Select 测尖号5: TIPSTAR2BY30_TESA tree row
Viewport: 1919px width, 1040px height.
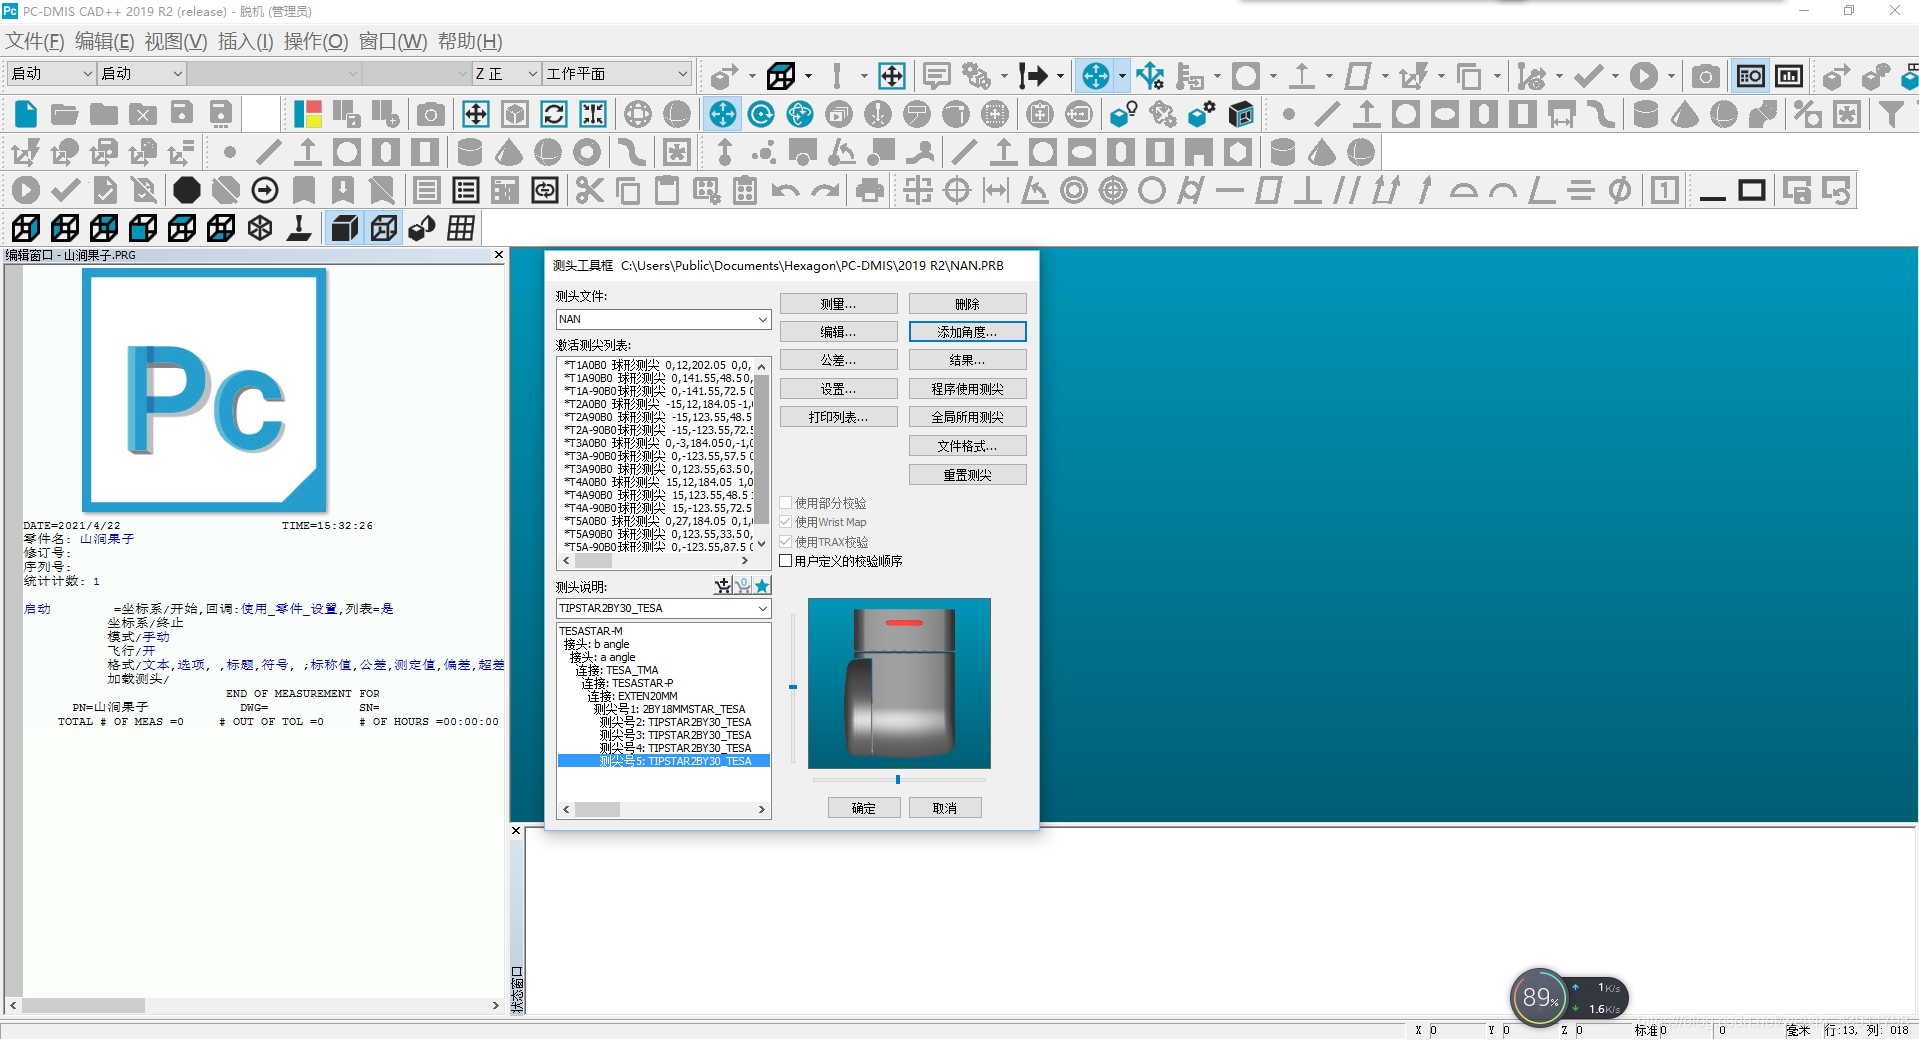[x=664, y=761]
